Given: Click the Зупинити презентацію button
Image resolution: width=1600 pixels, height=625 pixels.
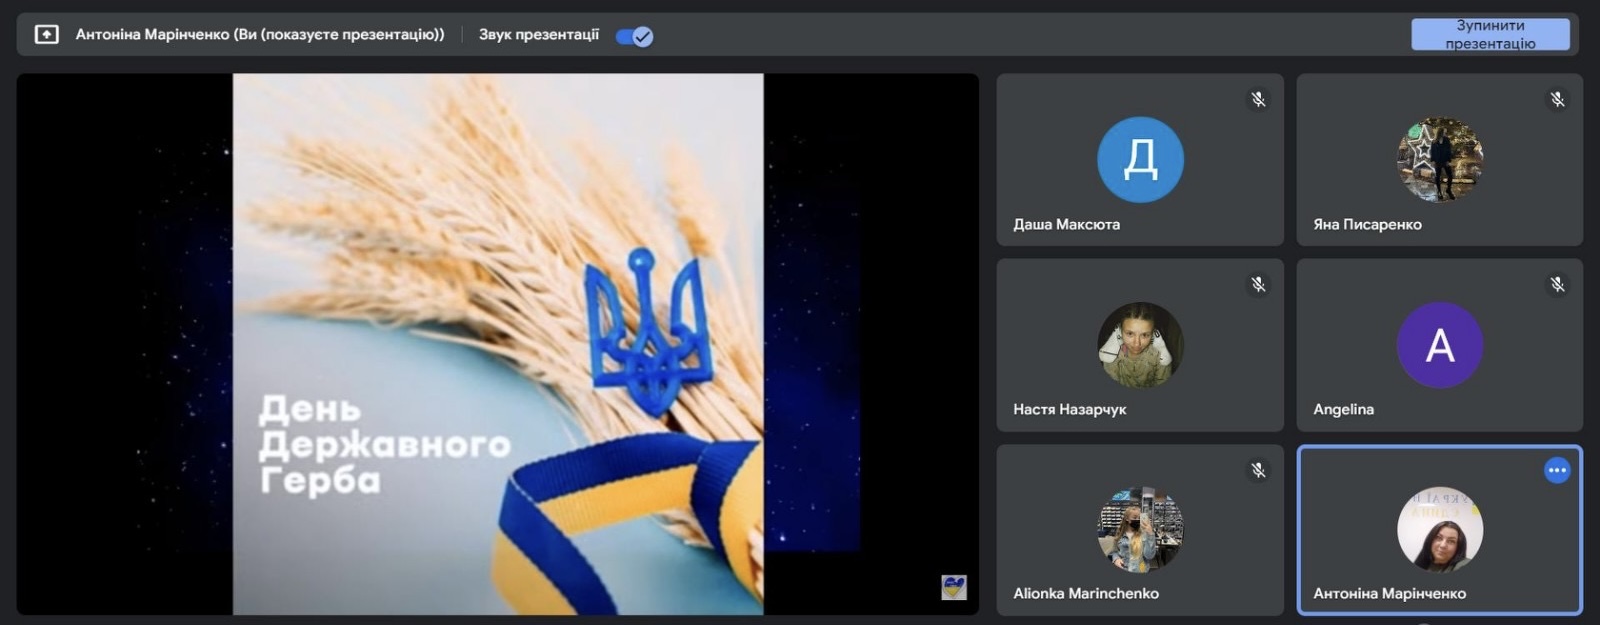Looking at the screenshot, I should pos(1489,34).
